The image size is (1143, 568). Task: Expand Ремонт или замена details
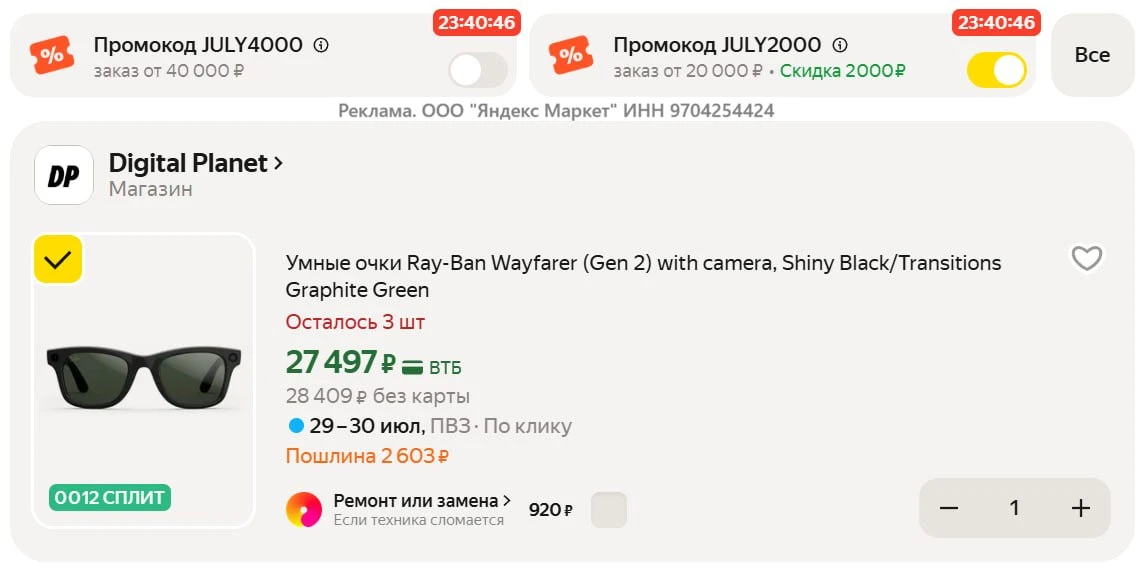coord(422,501)
